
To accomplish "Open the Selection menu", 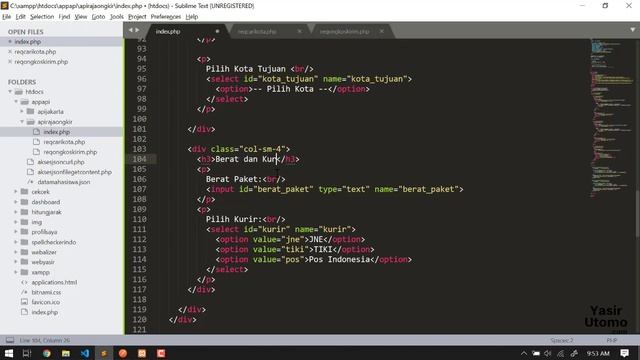I will [42, 17].
